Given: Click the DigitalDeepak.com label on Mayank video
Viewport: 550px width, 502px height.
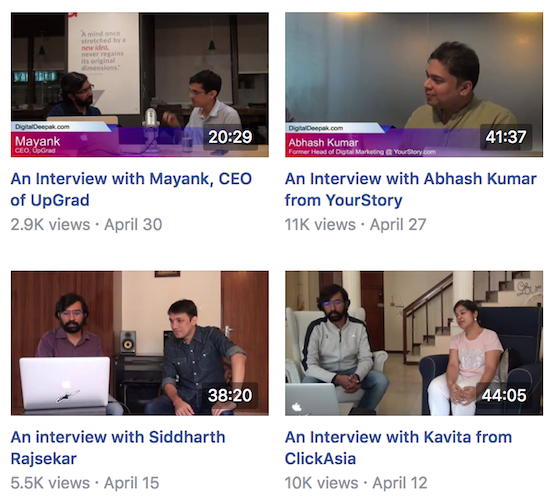Looking at the screenshot, I should pos(42,127).
